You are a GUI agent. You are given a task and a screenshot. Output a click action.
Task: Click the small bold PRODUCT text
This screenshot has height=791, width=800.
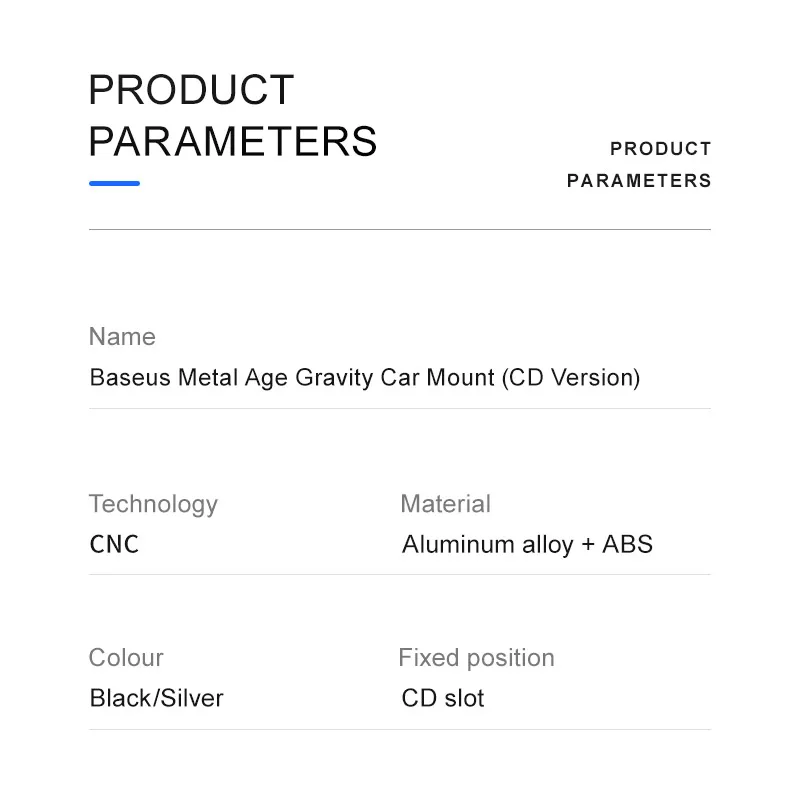point(660,149)
